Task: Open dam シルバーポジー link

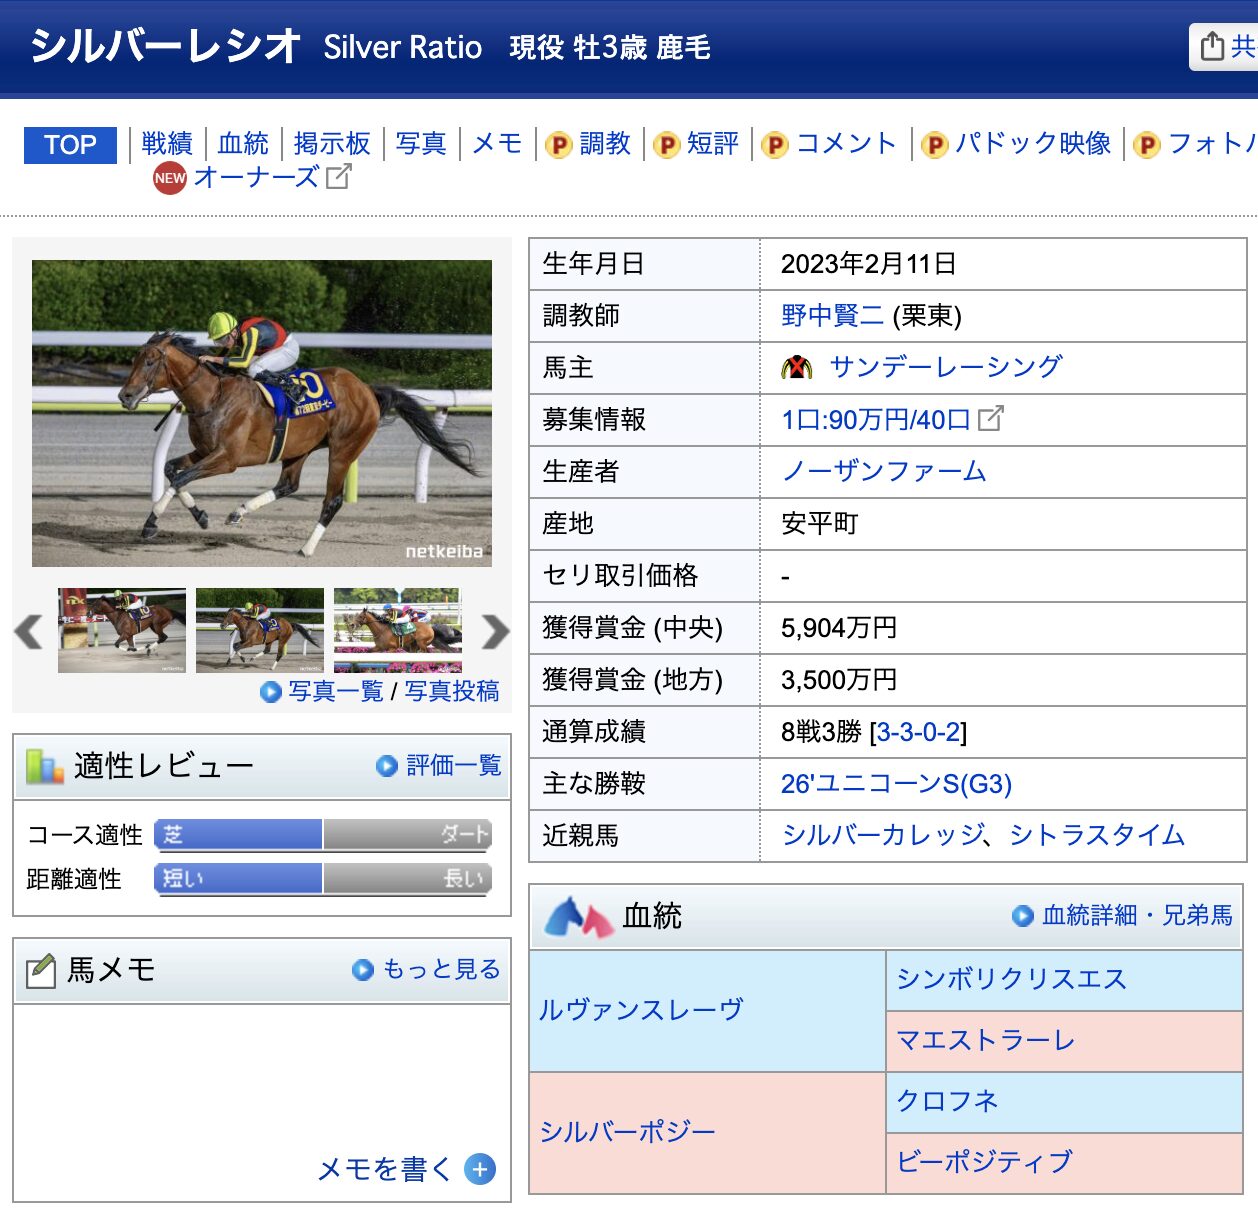Action: pyautogui.click(x=627, y=1132)
